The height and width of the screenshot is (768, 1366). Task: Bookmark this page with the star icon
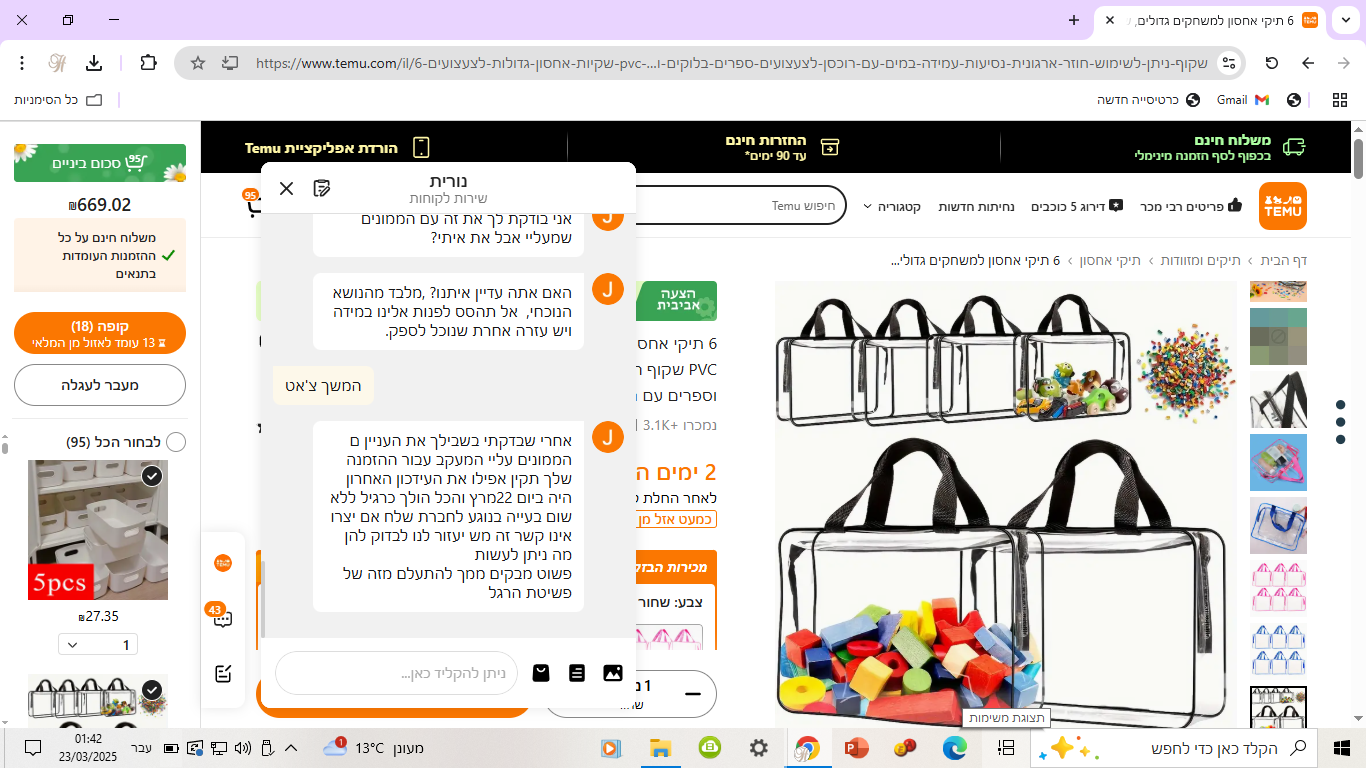click(x=198, y=63)
